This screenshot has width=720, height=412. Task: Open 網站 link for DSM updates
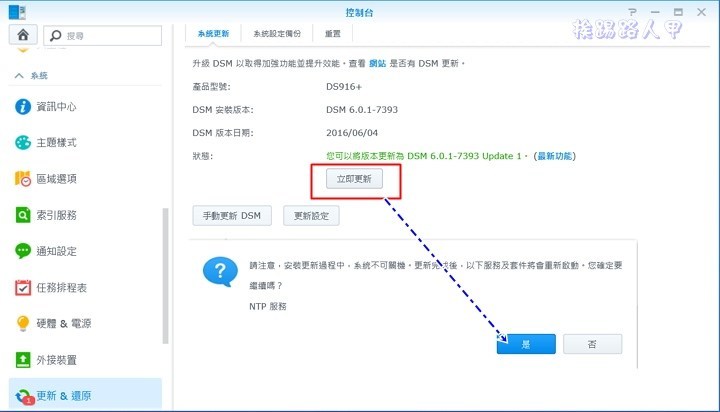377,63
